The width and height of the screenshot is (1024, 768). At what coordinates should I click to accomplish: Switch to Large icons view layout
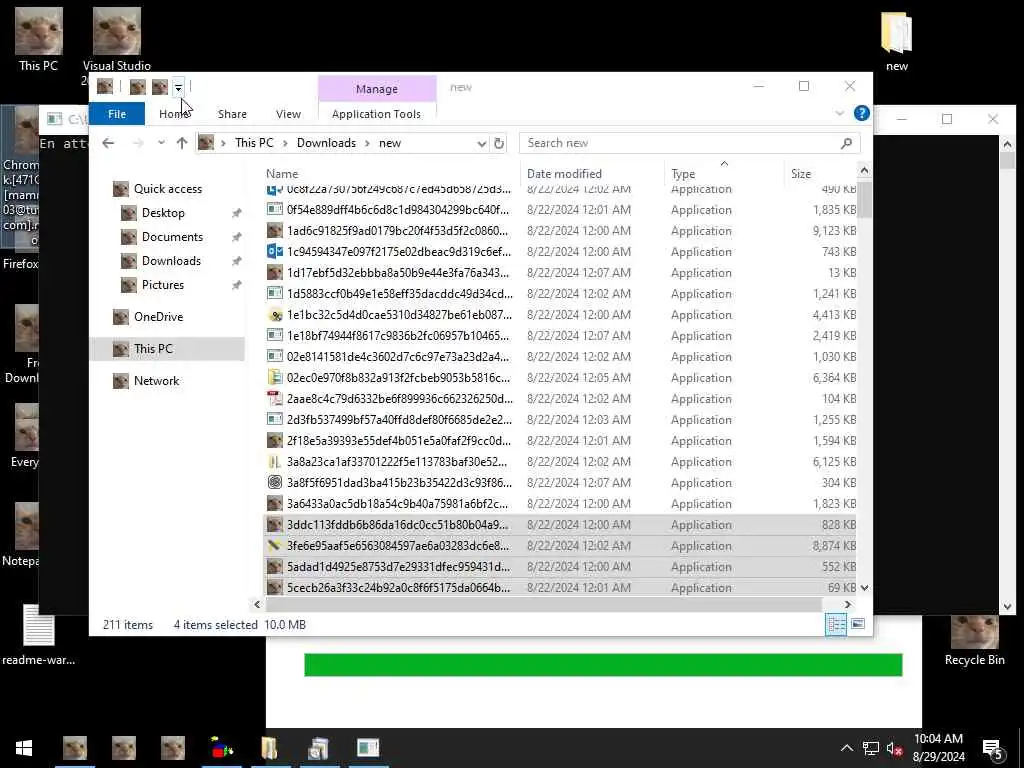point(857,624)
